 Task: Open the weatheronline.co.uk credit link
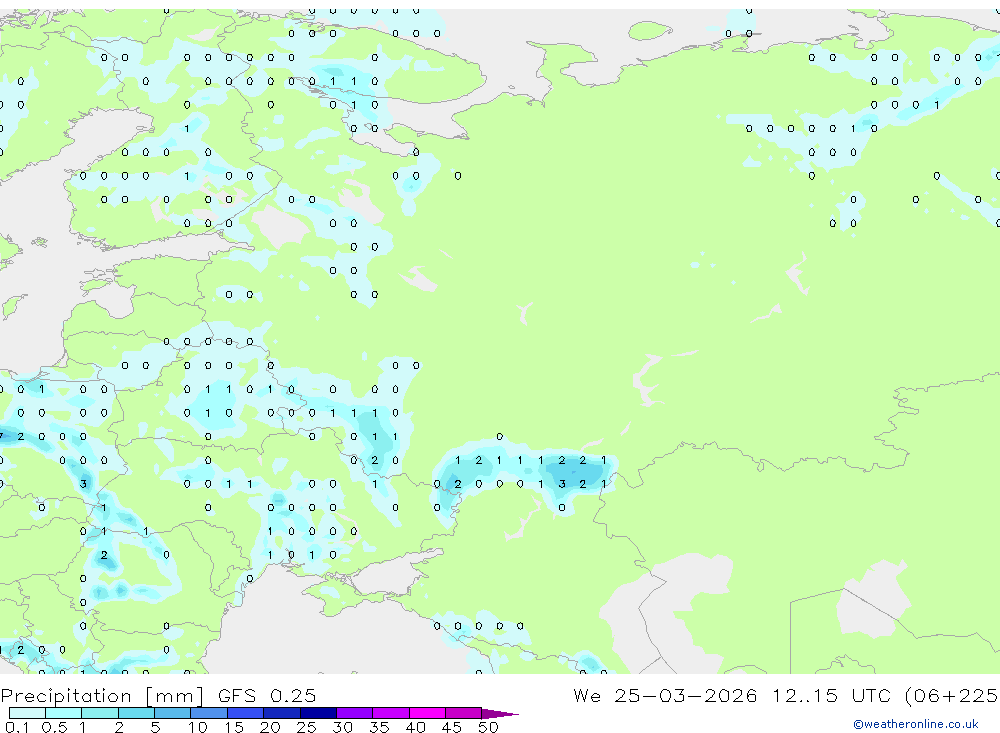coord(915,724)
